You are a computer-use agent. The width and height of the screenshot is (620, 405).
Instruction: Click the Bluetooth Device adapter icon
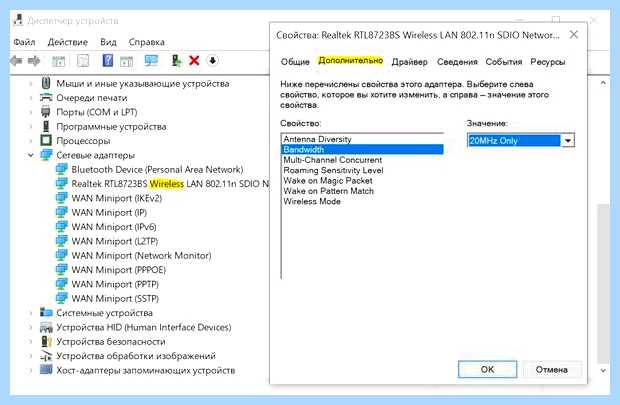[62, 169]
